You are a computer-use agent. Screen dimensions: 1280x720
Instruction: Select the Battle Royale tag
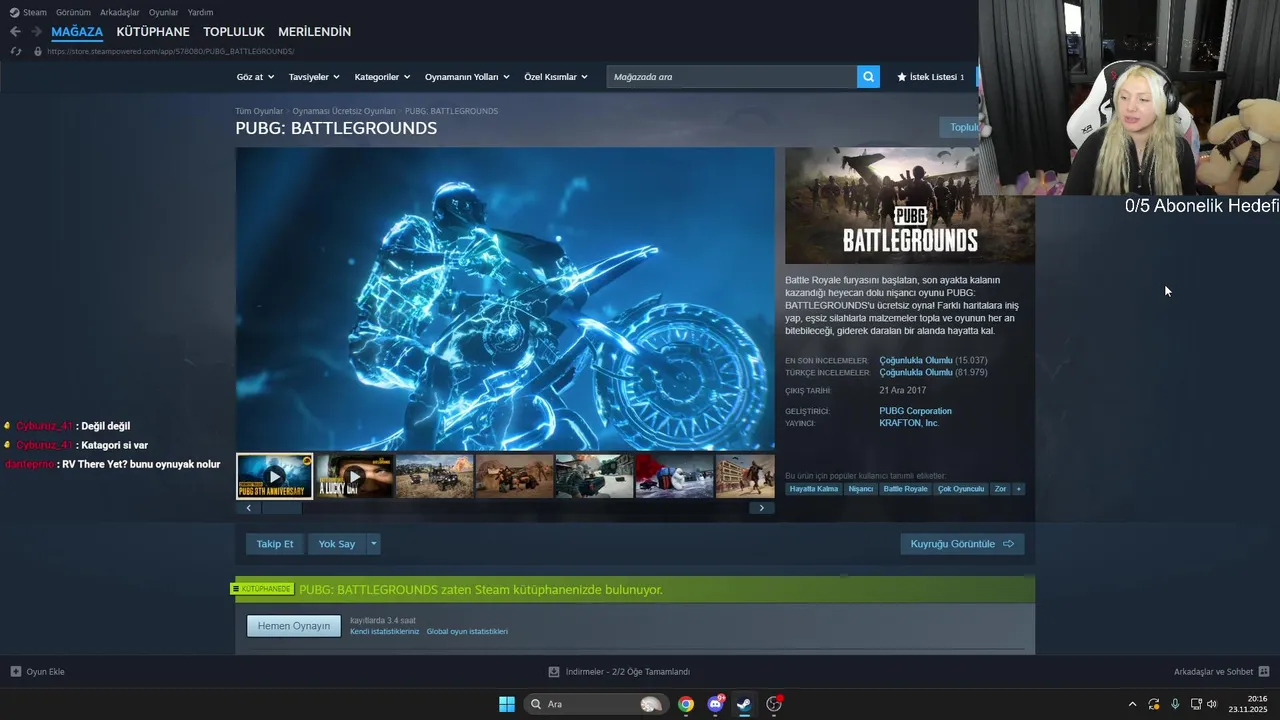pyautogui.click(x=905, y=489)
